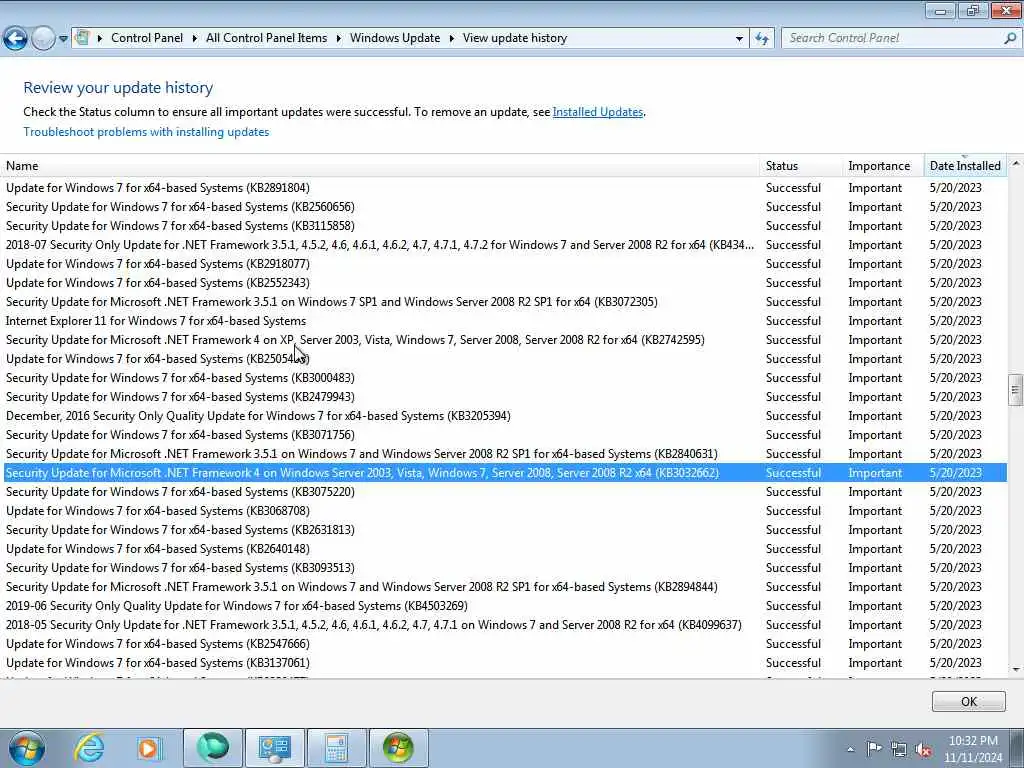Select the 2019-06 KB4503269 quality update row
1024x768 pixels.
click(505, 606)
